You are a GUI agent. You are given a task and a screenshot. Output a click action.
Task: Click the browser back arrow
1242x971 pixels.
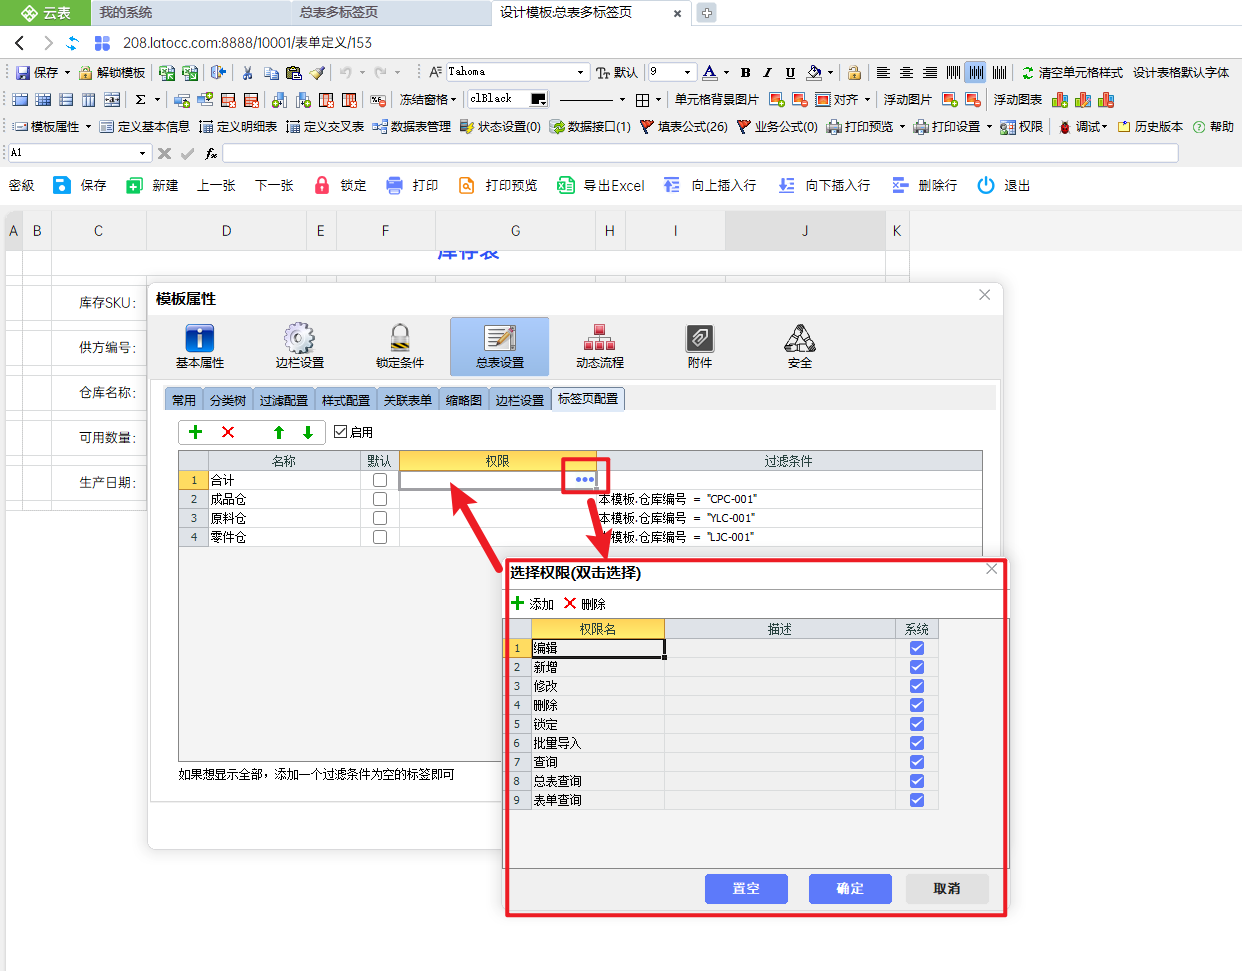coord(20,43)
